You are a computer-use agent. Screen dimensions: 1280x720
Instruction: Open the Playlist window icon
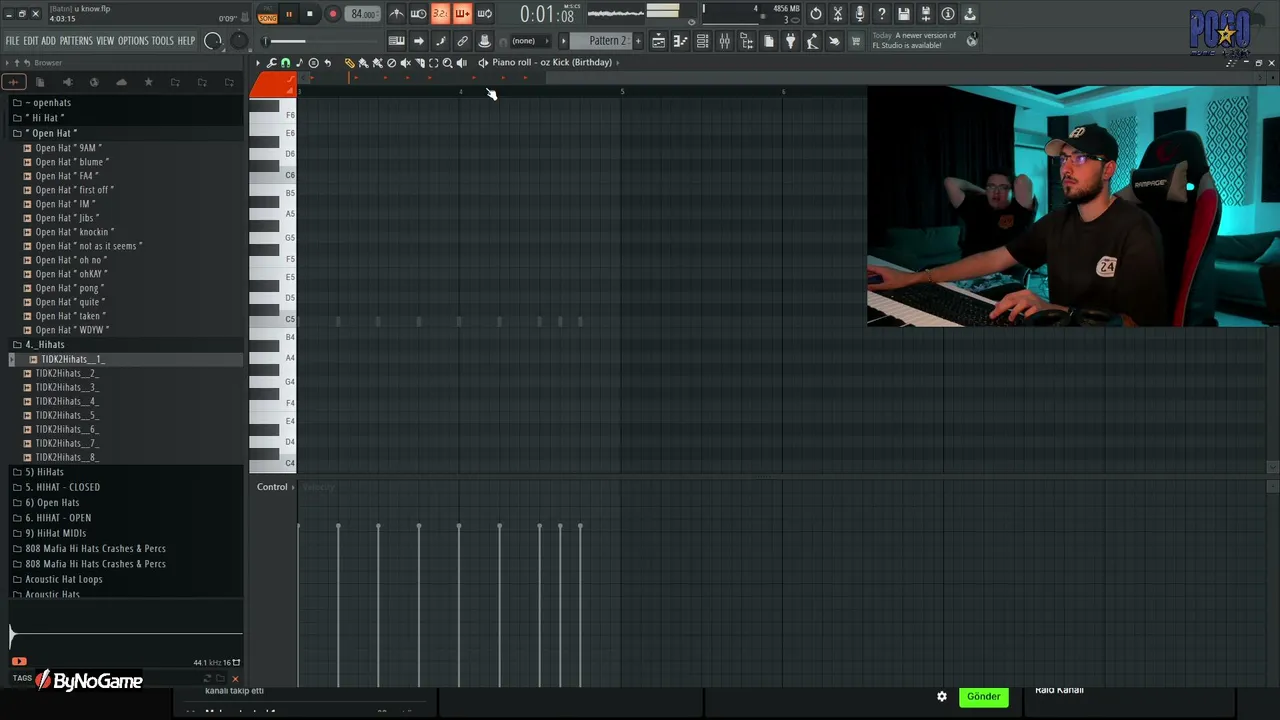[659, 41]
